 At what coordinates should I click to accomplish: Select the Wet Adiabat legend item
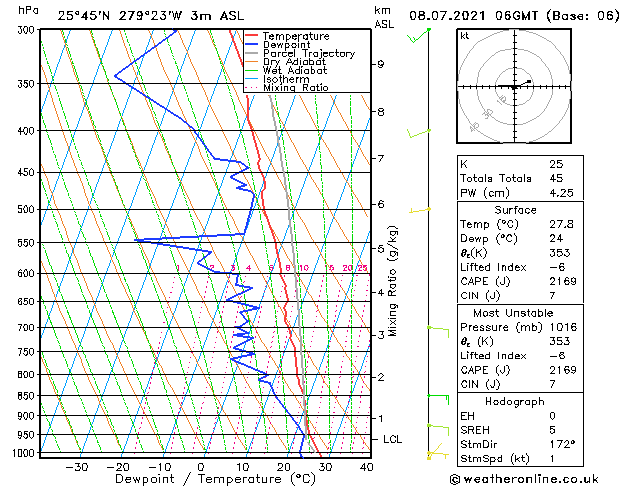[295, 71]
